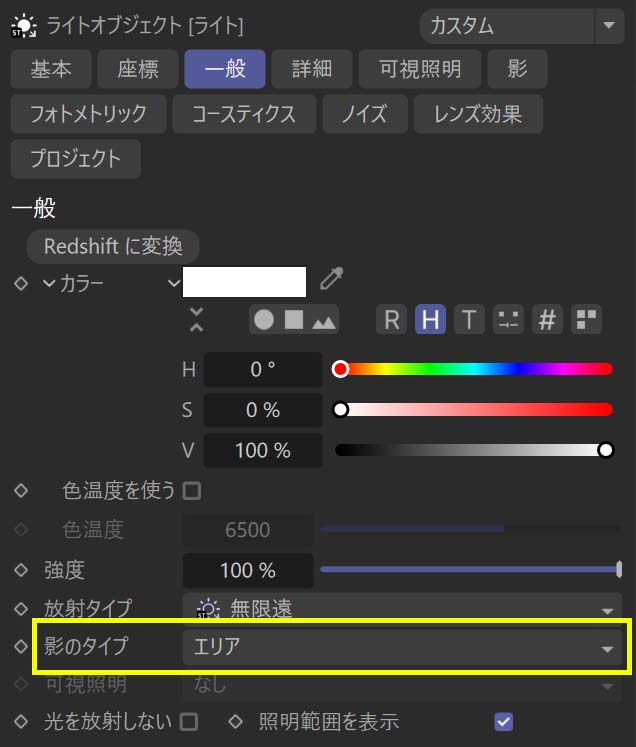
Task: Click the Redshift に変換 button
Action: (113, 246)
